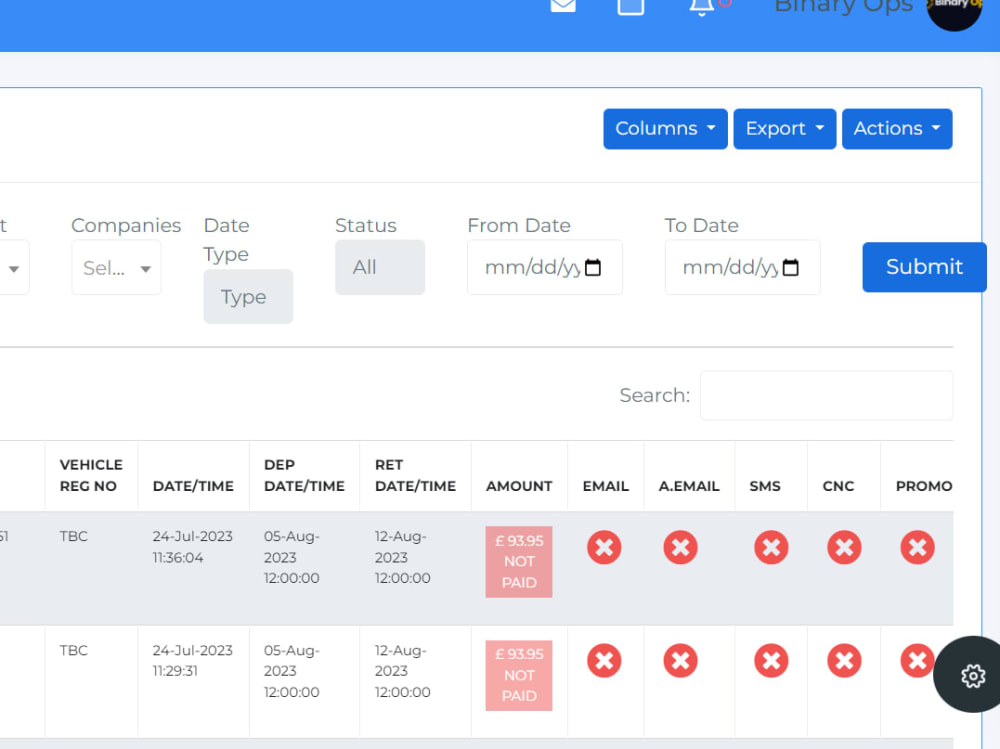Click PROMO red X in 11:36:04 row

point(918,547)
